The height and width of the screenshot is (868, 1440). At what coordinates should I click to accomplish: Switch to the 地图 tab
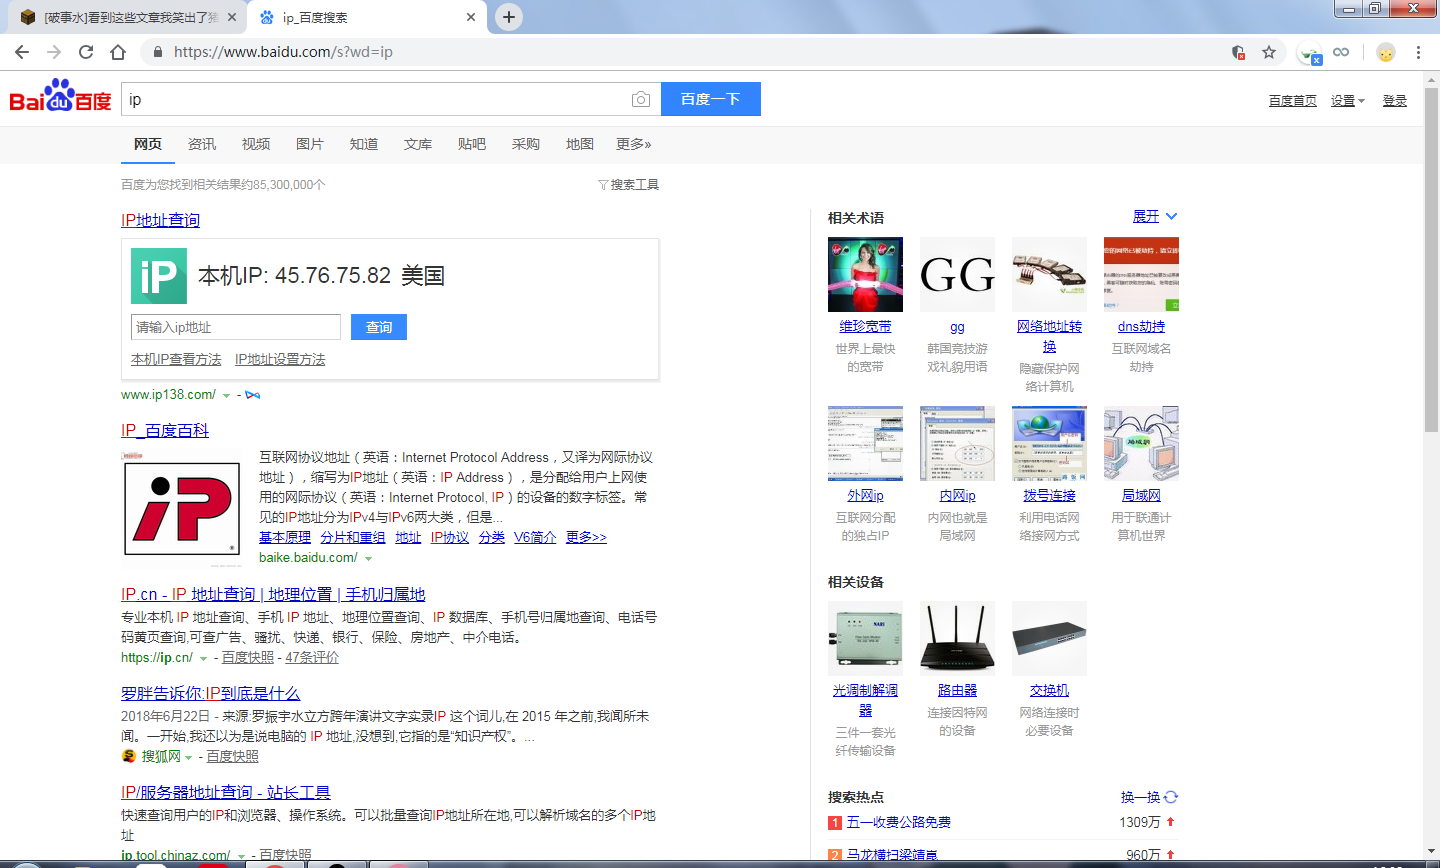(x=580, y=144)
